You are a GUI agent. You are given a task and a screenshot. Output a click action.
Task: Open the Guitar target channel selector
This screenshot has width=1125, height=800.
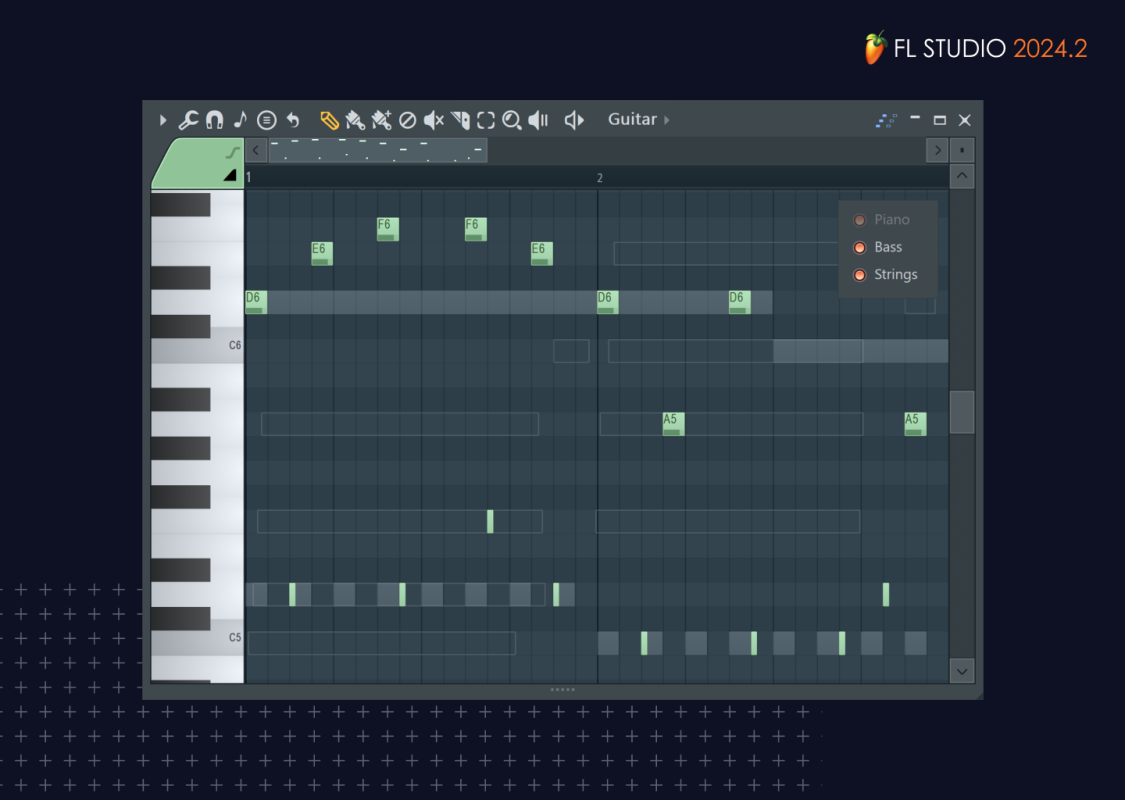click(x=638, y=119)
